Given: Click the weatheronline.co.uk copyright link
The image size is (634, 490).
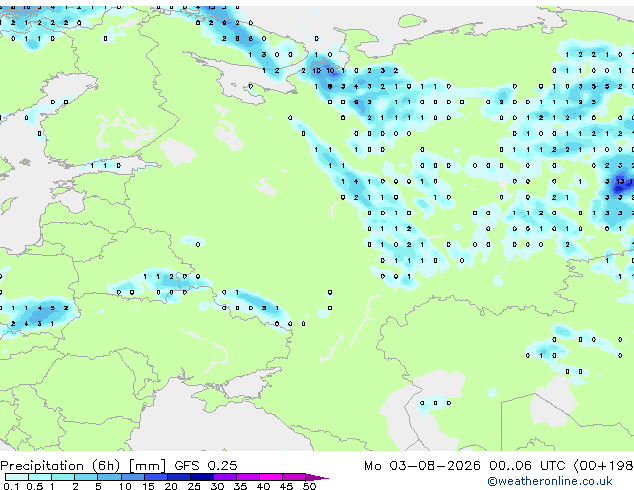Looking at the screenshot, I should click(550, 481).
